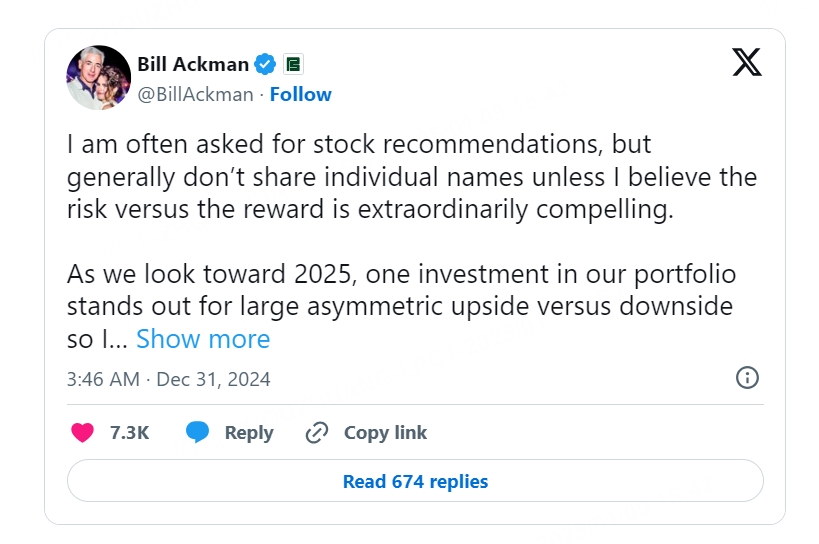
Task: Click the green affiliate badge icon
Action: [294, 64]
